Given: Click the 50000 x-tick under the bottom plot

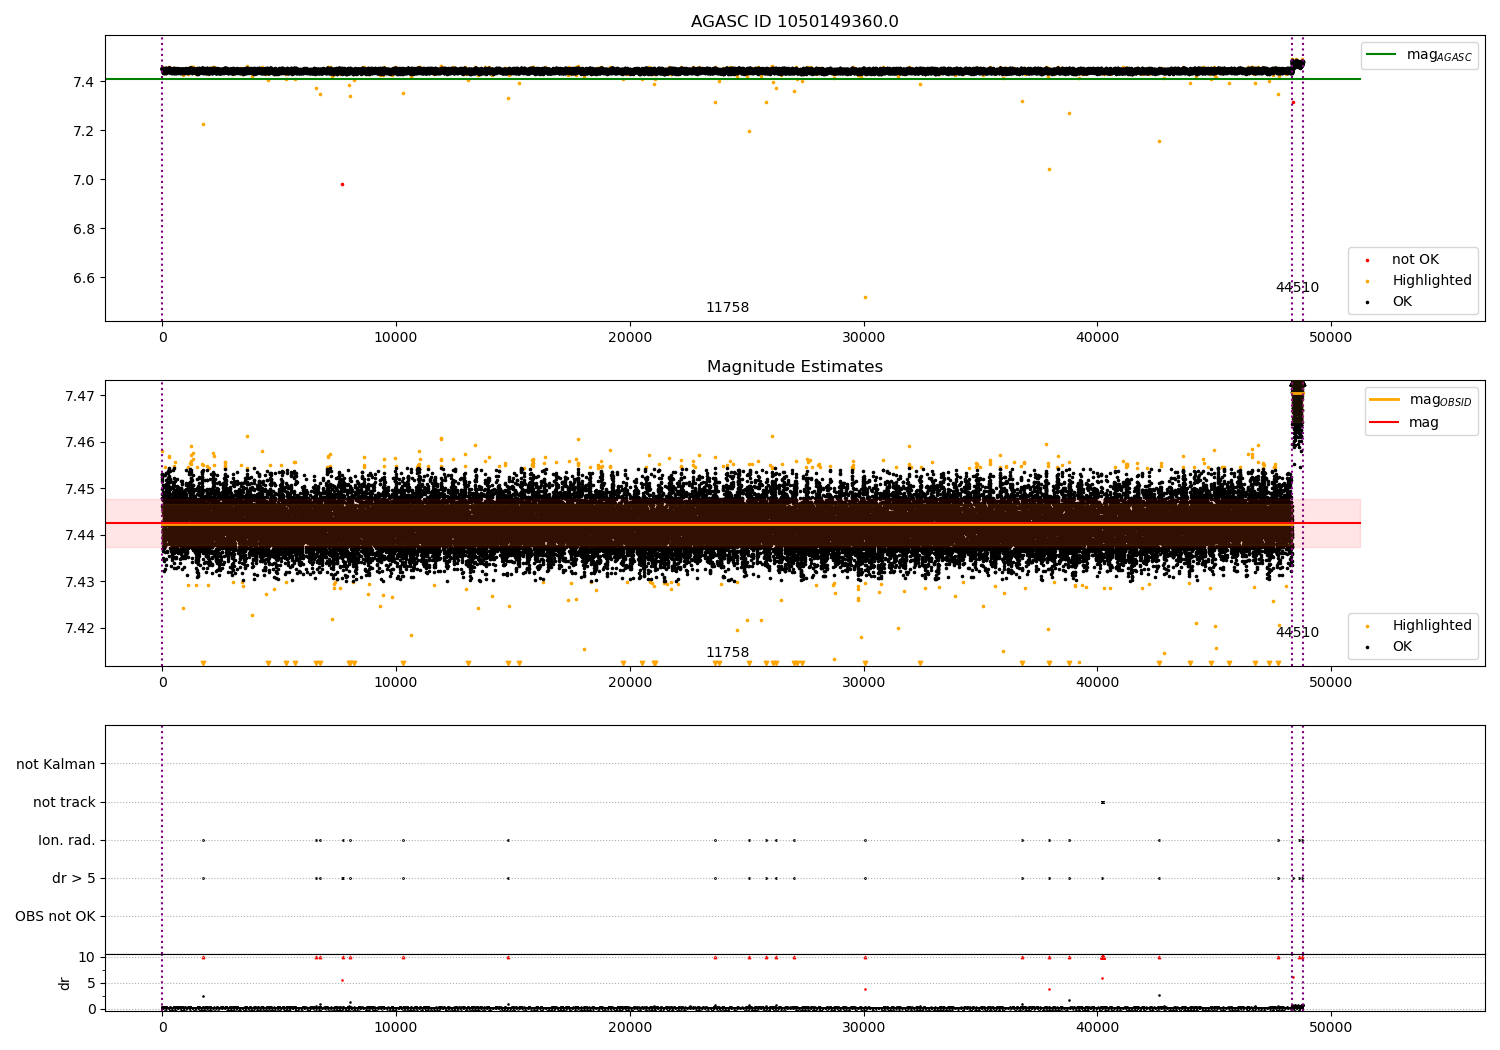Looking at the screenshot, I should pos(1331,1027).
